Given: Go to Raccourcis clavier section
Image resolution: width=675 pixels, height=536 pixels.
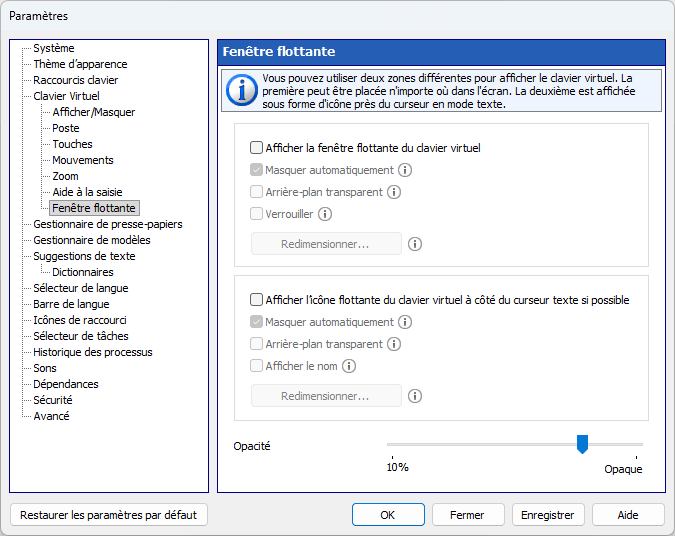Looking at the screenshot, I should click(75, 80).
